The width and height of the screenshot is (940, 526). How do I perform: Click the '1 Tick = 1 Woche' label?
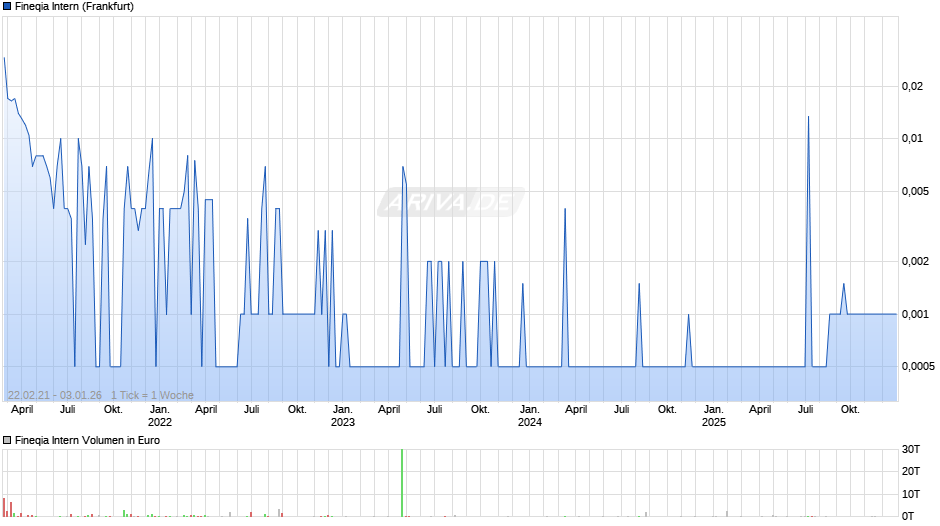click(152, 395)
